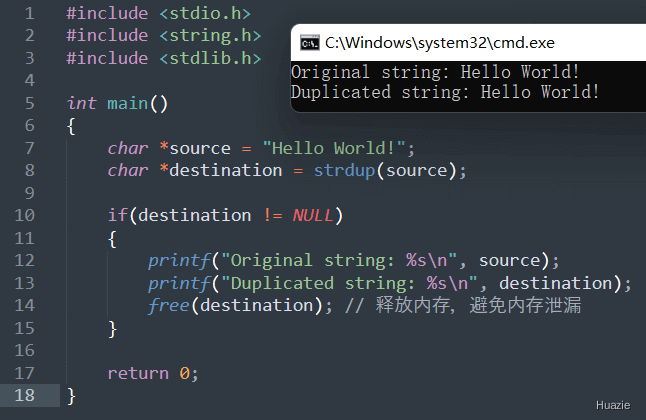
Task: Click the Chinese comment on line 14
Action: (x=463, y=306)
